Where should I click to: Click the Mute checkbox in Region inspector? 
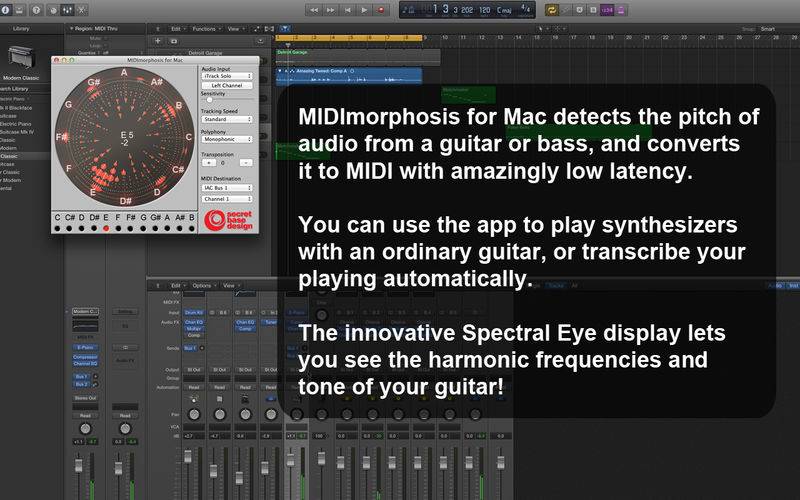click(107, 38)
